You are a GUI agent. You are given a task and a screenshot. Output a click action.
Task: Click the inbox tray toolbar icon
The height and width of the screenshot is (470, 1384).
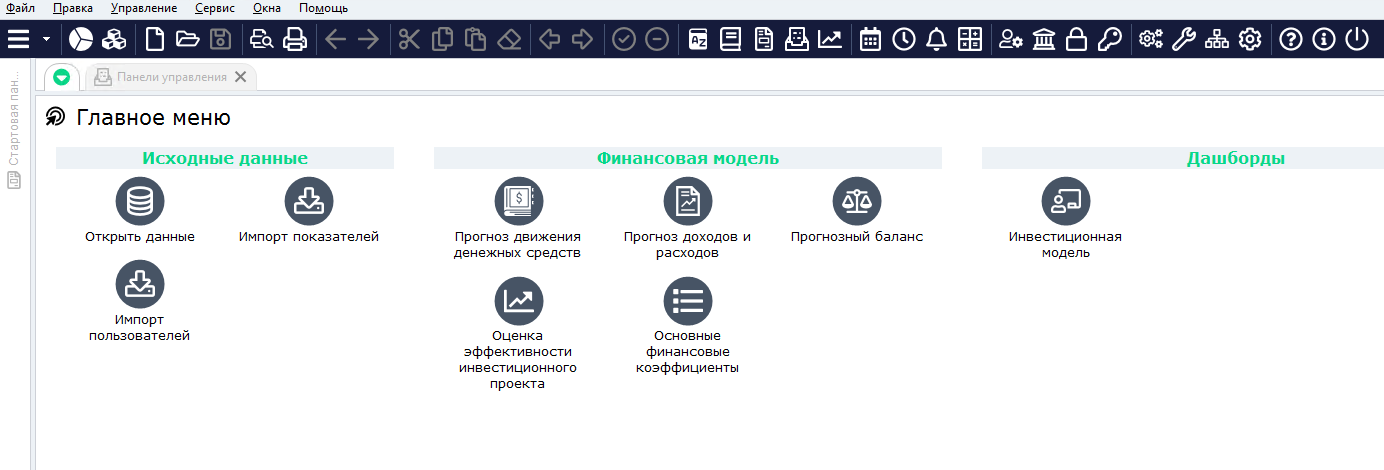[x=796, y=39]
